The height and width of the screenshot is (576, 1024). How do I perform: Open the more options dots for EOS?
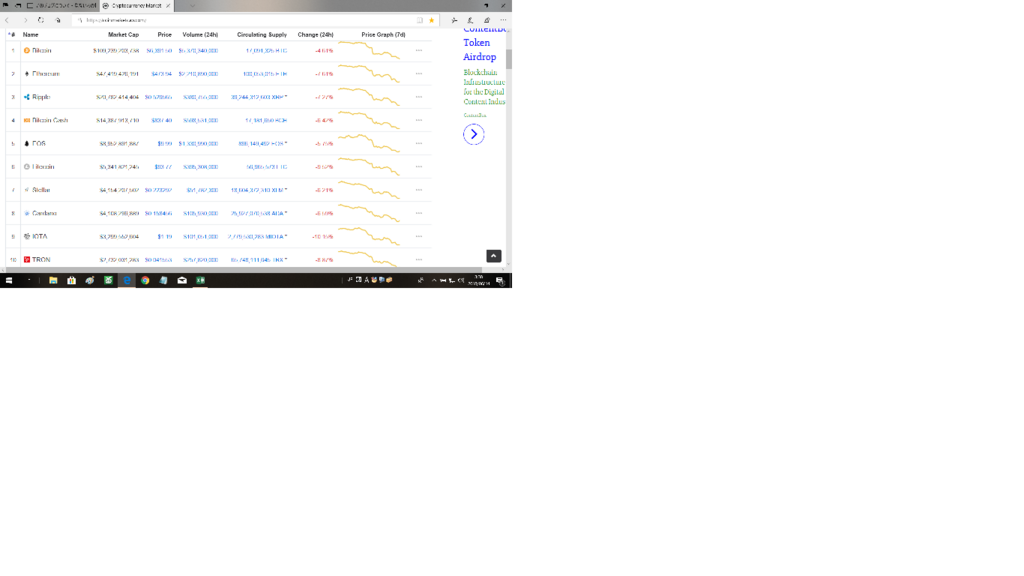[419, 144]
